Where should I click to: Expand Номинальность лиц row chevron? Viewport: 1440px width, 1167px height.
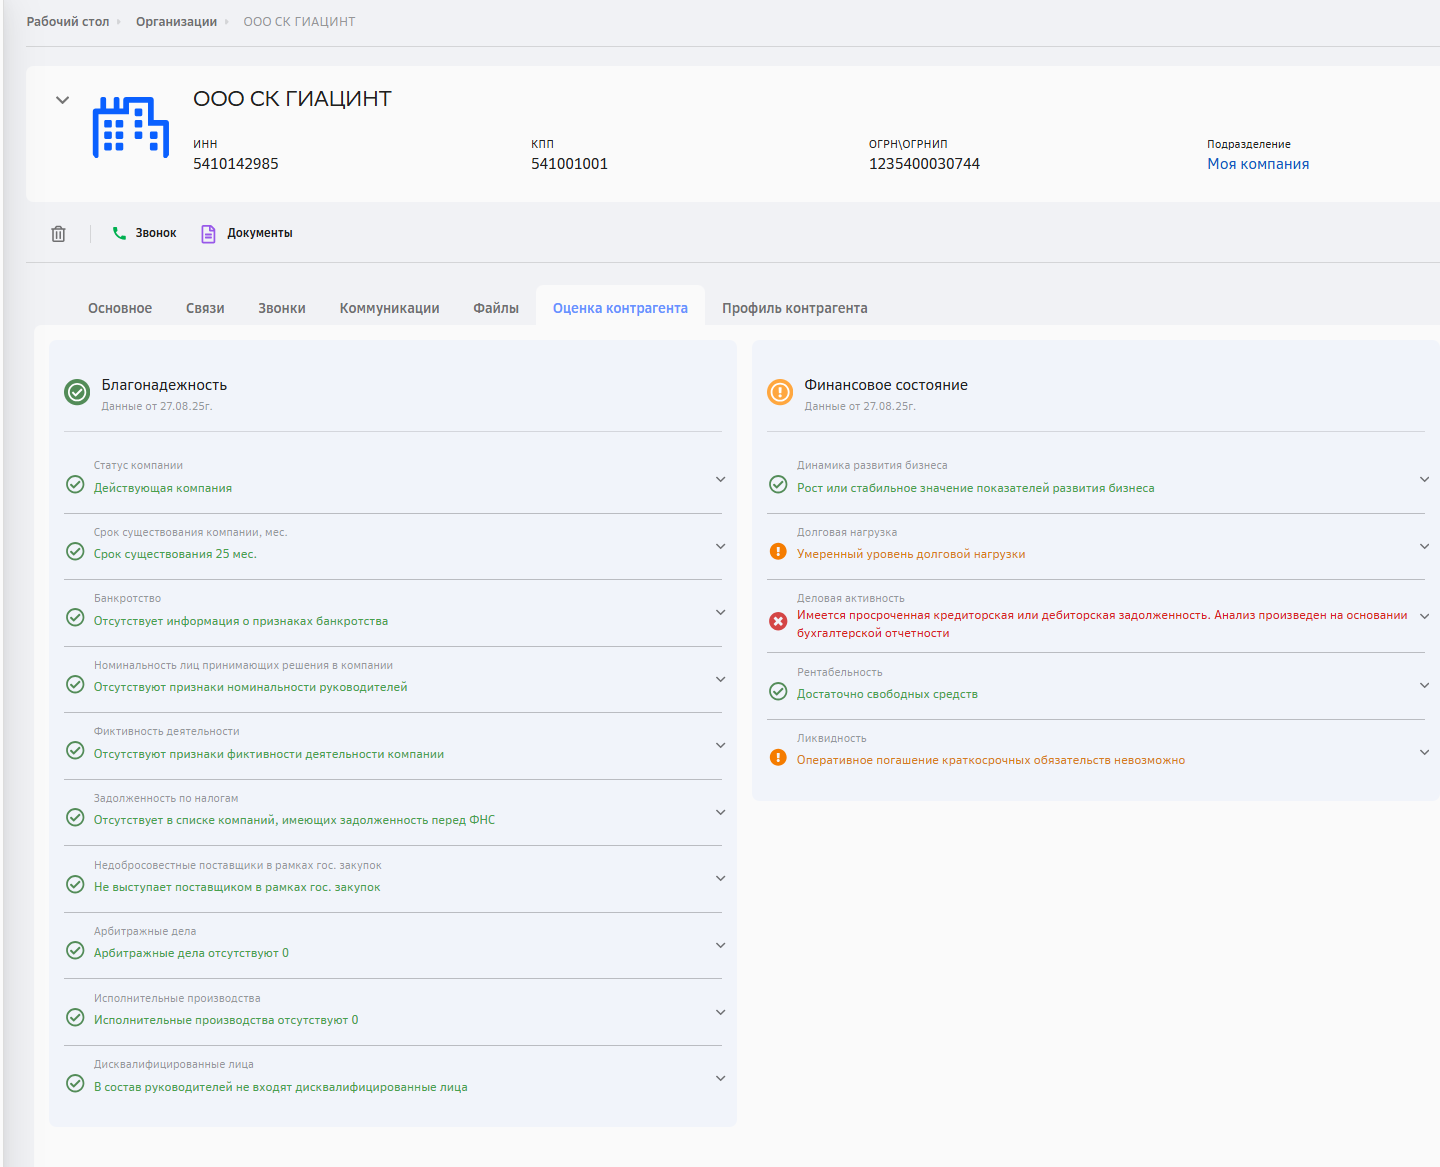point(720,679)
